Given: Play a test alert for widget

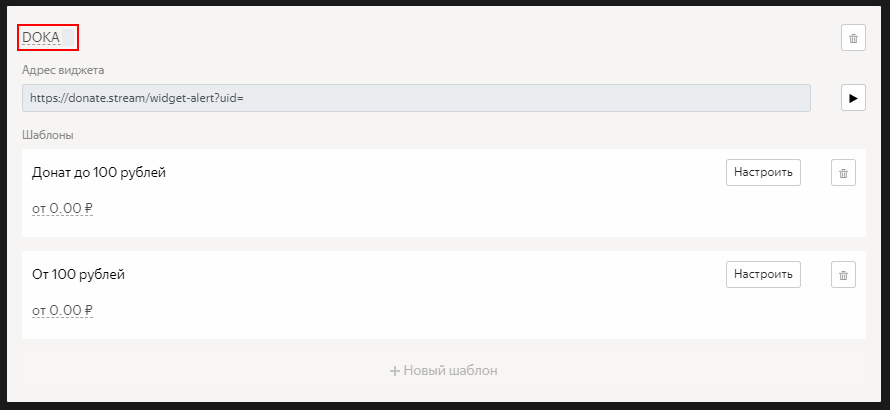Looking at the screenshot, I should click(x=853, y=98).
